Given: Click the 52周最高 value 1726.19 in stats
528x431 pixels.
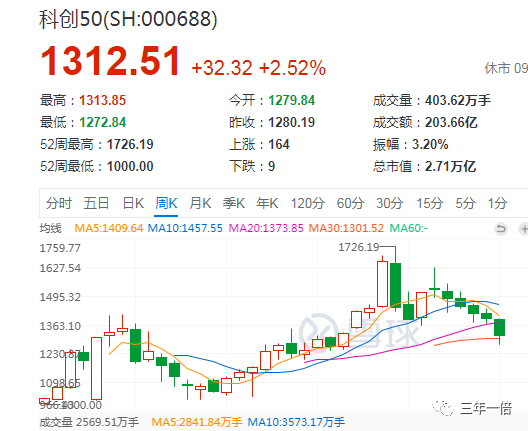Looking at the screenshot, I should coord(130,144).
